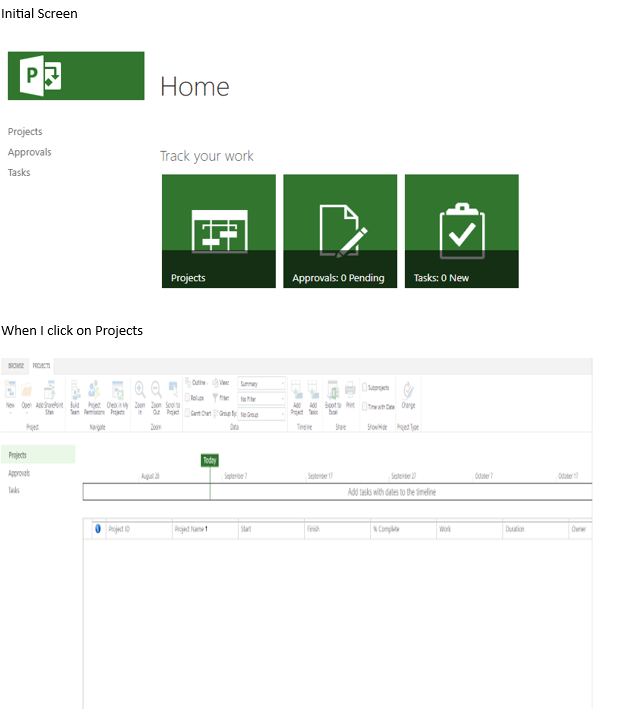This screenshot has width=636, height=728.
Task: Toggle the Rollups checkbox
Action: (x=188, y=398)
